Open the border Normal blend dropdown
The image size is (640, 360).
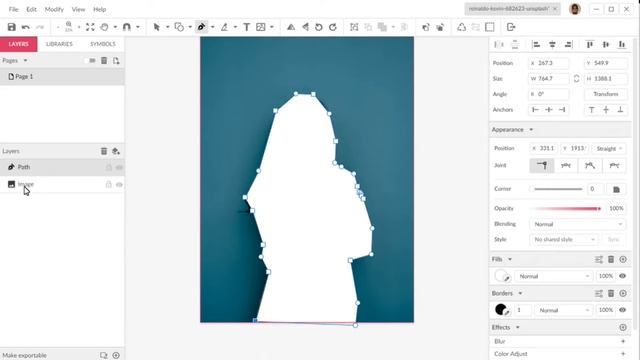coord(564,310)
